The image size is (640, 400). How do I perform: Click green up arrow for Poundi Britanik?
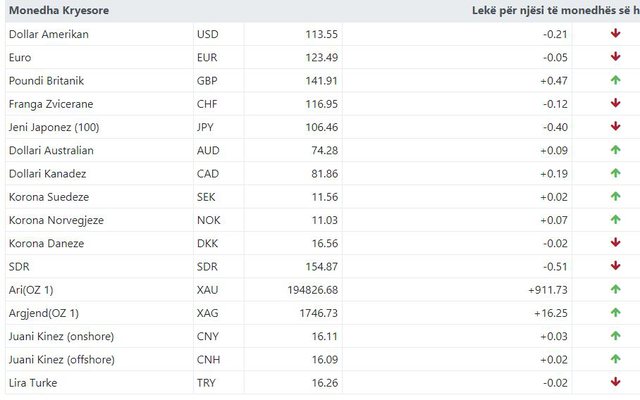pyautogui.click(x=616, y=80)
